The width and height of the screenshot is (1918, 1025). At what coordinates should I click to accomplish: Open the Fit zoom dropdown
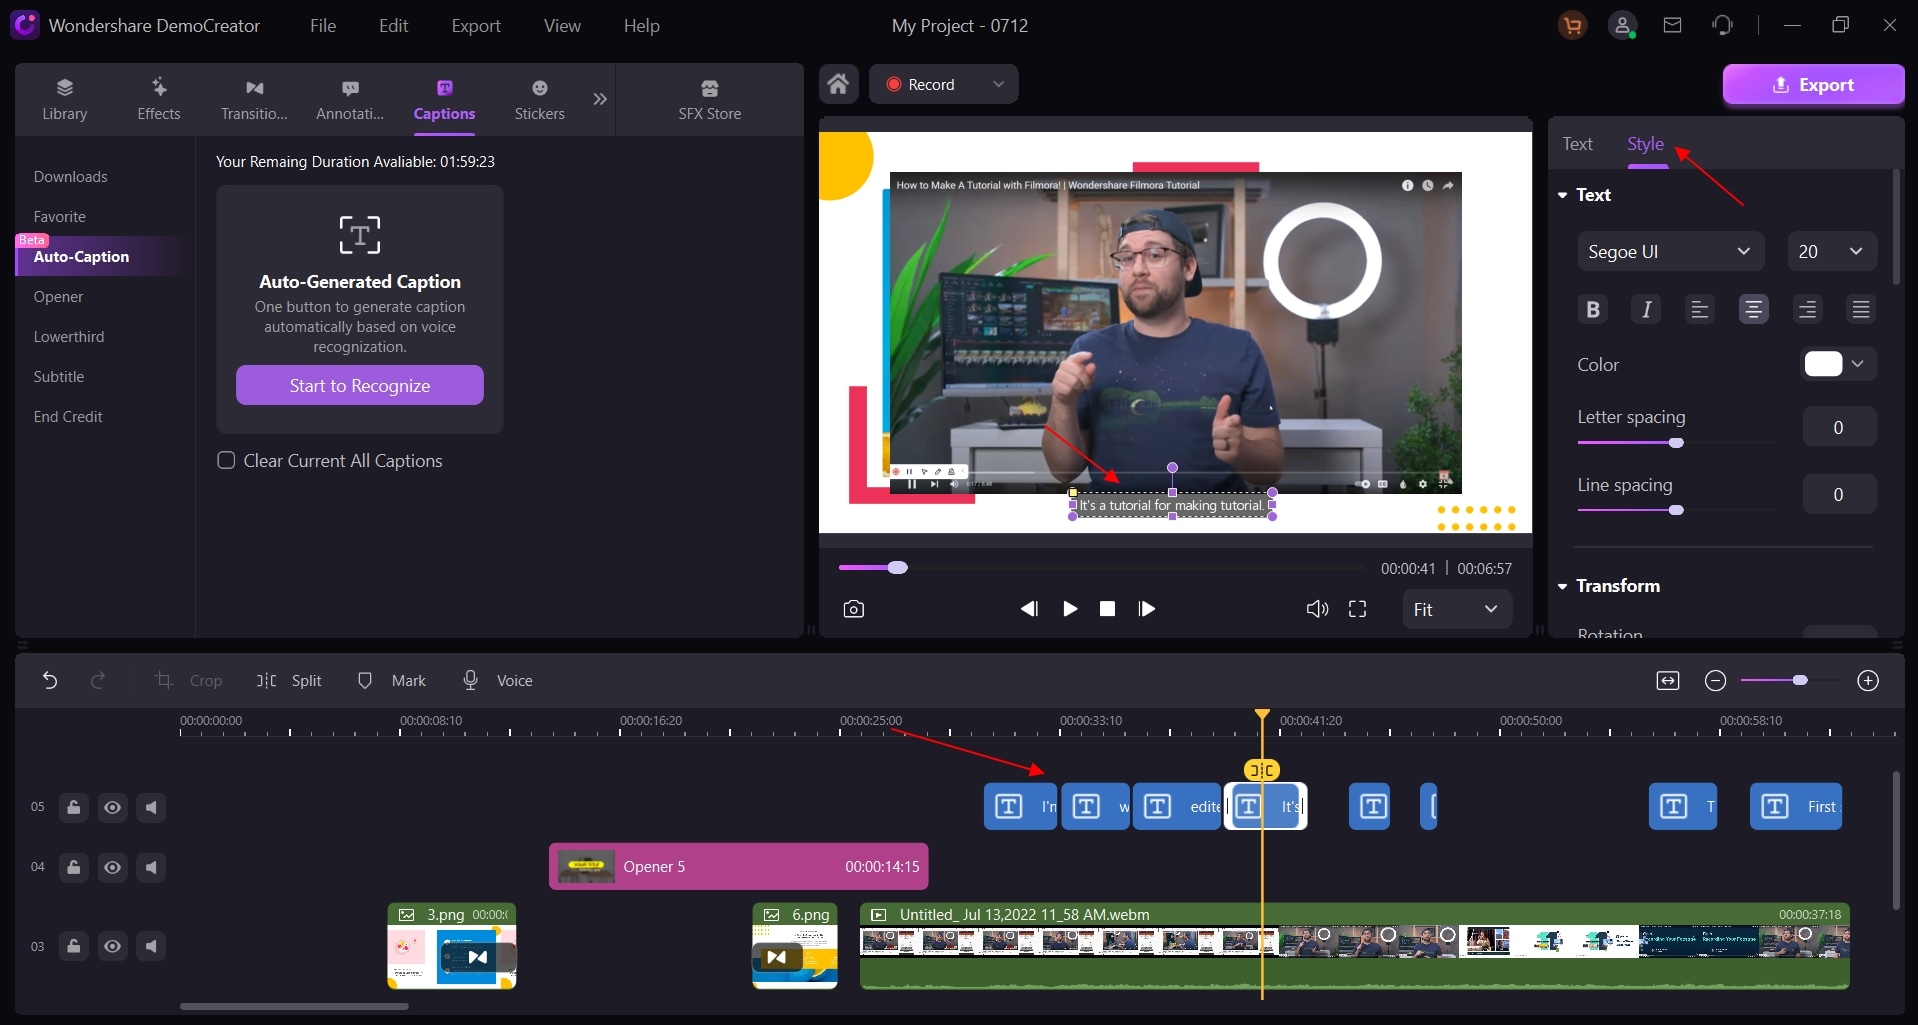click(x=1457, y=609)
